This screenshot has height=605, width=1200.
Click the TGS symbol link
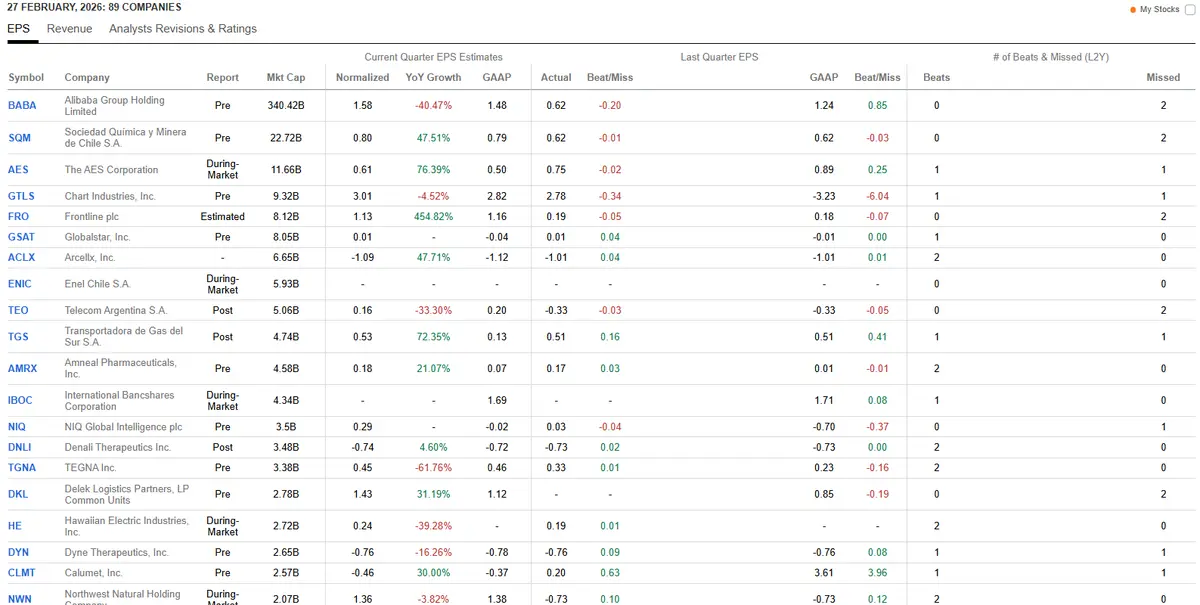point(18,337)
